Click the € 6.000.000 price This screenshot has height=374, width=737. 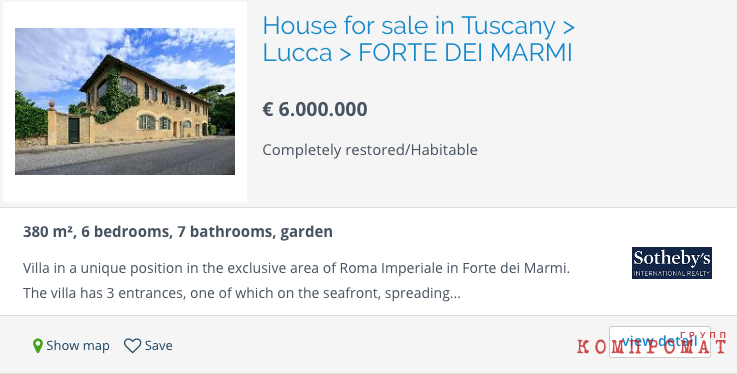[315, 109]
